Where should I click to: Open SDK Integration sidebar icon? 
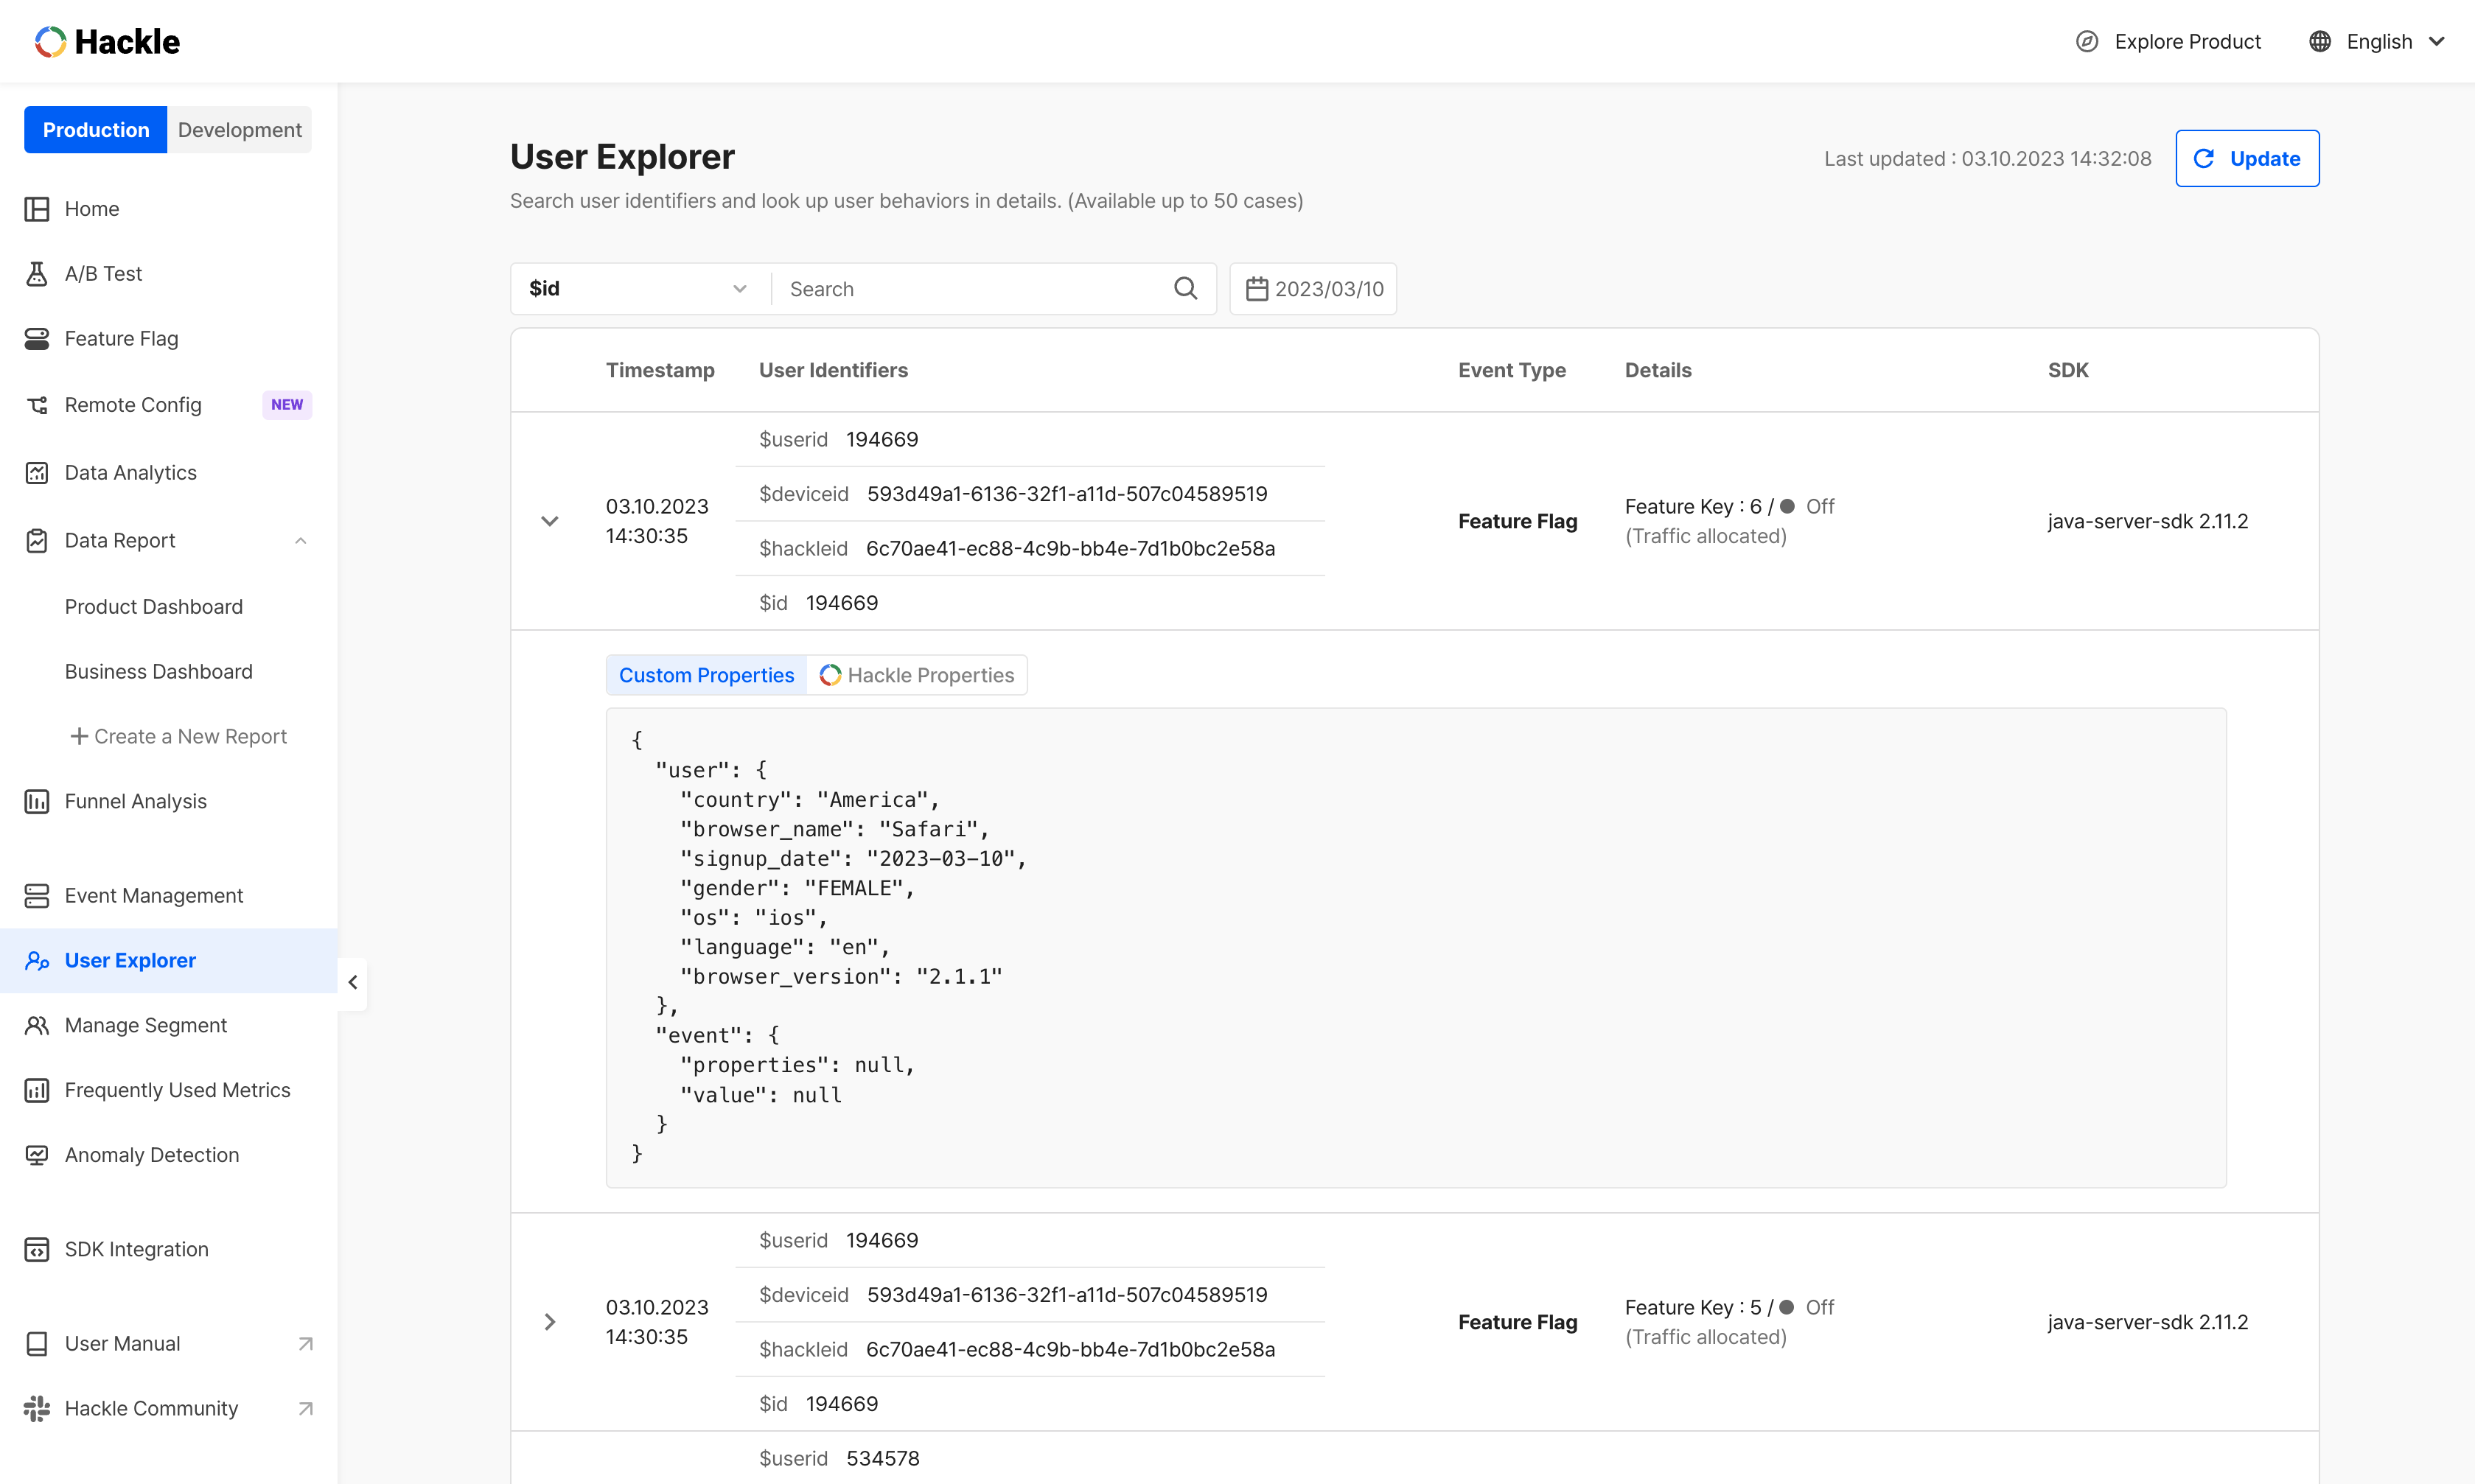tap(37, 1249)
